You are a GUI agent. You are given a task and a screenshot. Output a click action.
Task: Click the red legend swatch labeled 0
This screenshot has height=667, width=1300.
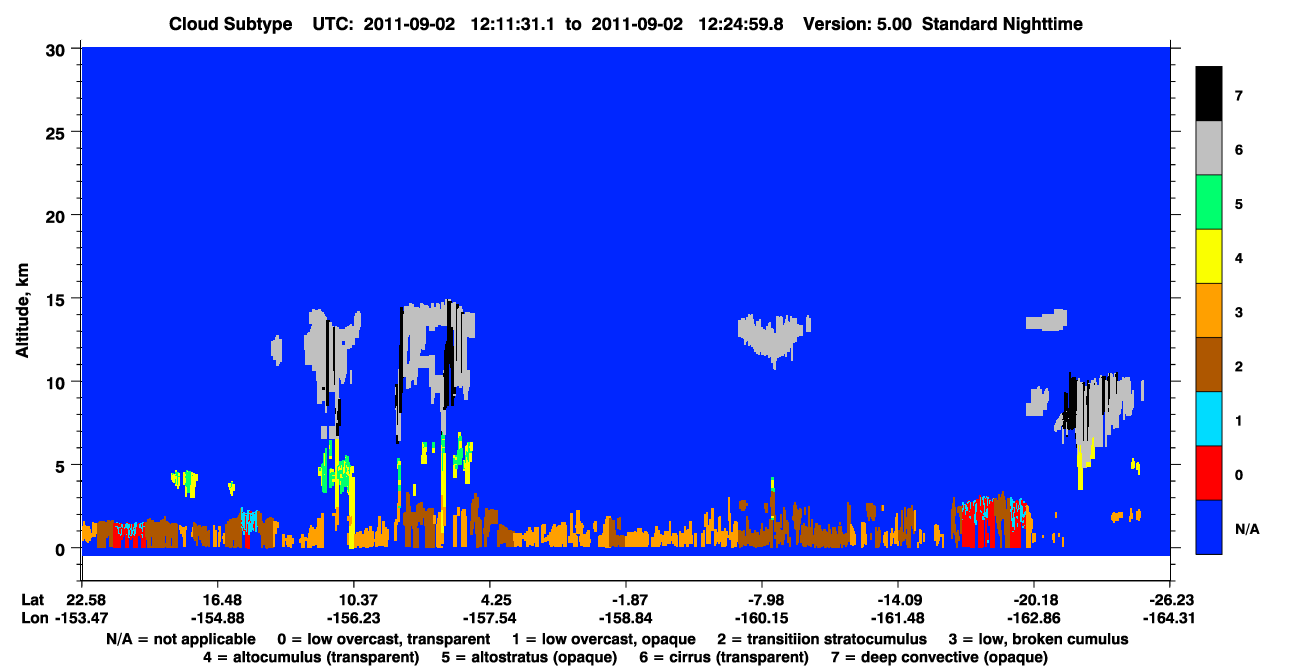[1209, 473]
